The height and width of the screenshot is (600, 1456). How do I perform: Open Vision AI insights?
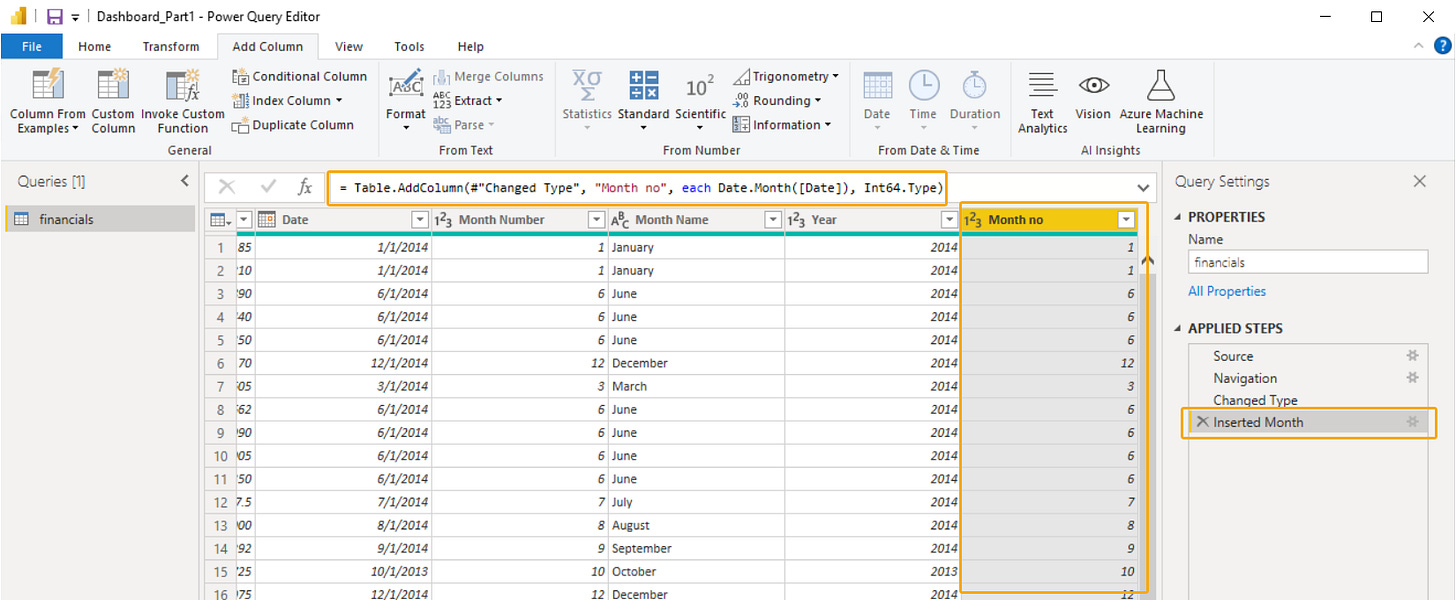click(1093, 98)
